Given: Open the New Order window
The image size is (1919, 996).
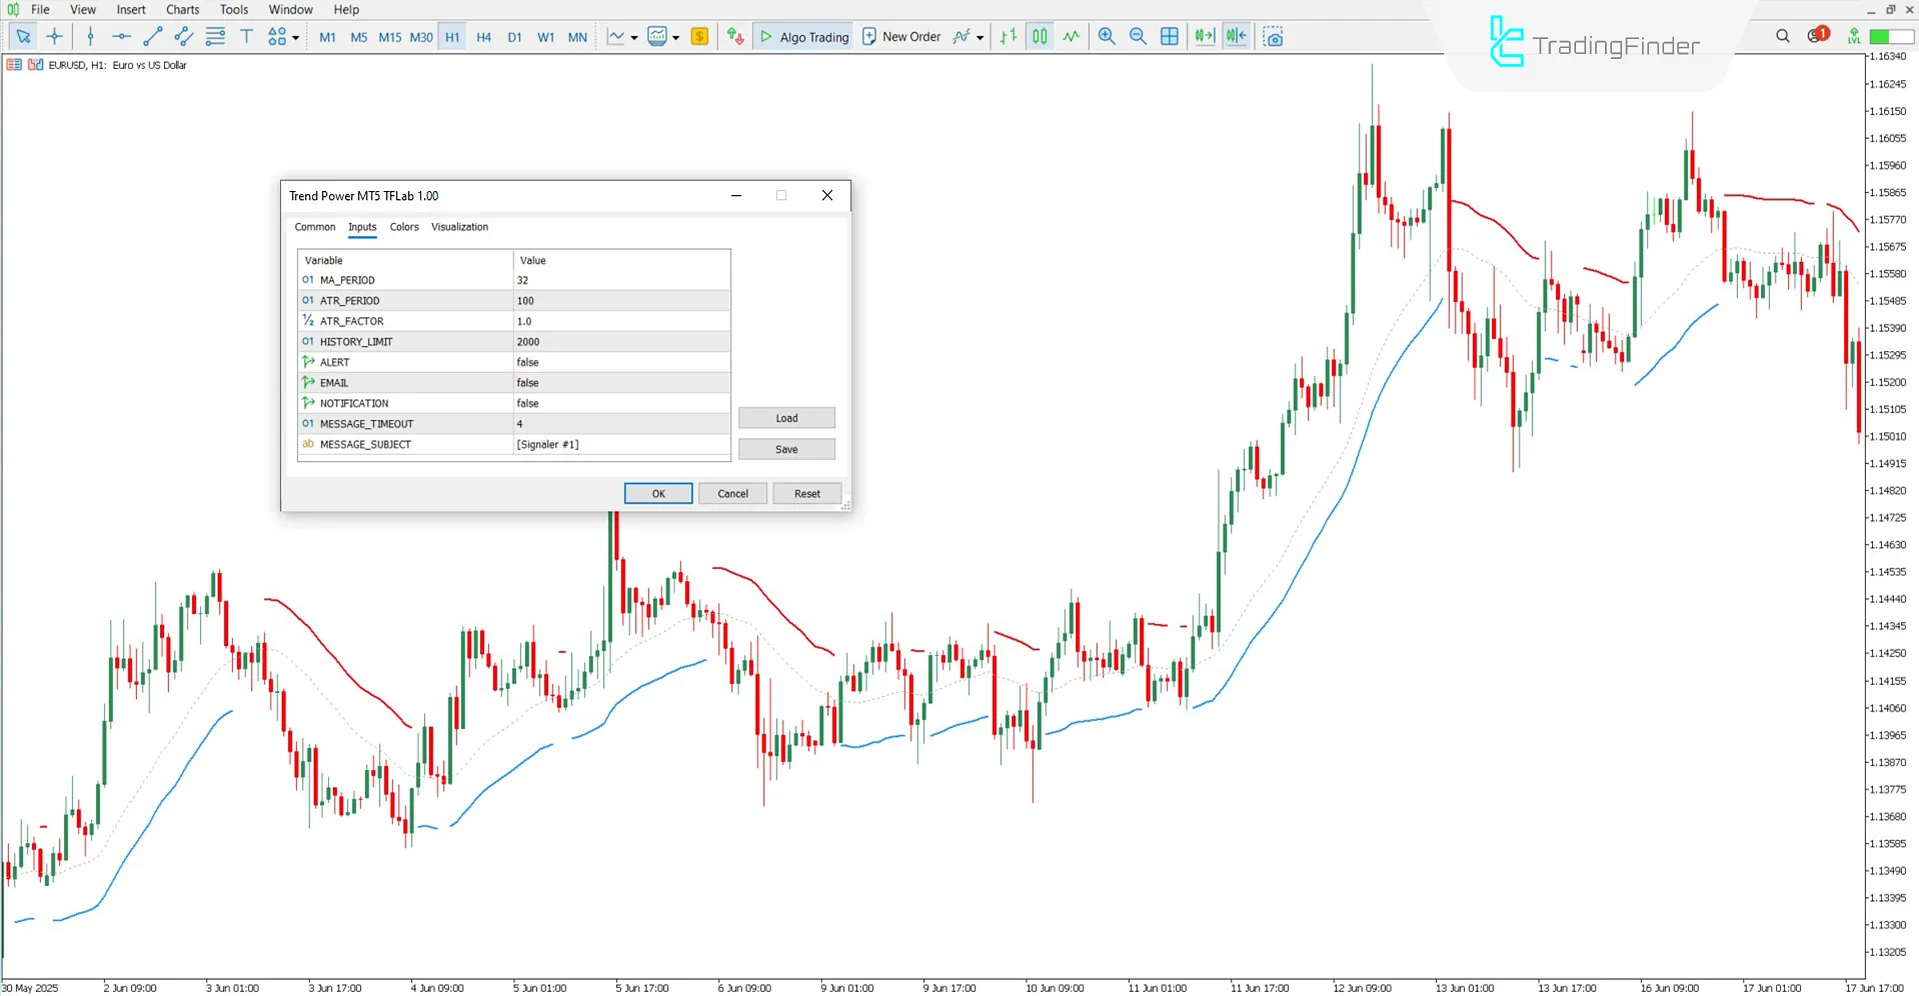Looking at the screenshot, I should (x=901, y=36).
